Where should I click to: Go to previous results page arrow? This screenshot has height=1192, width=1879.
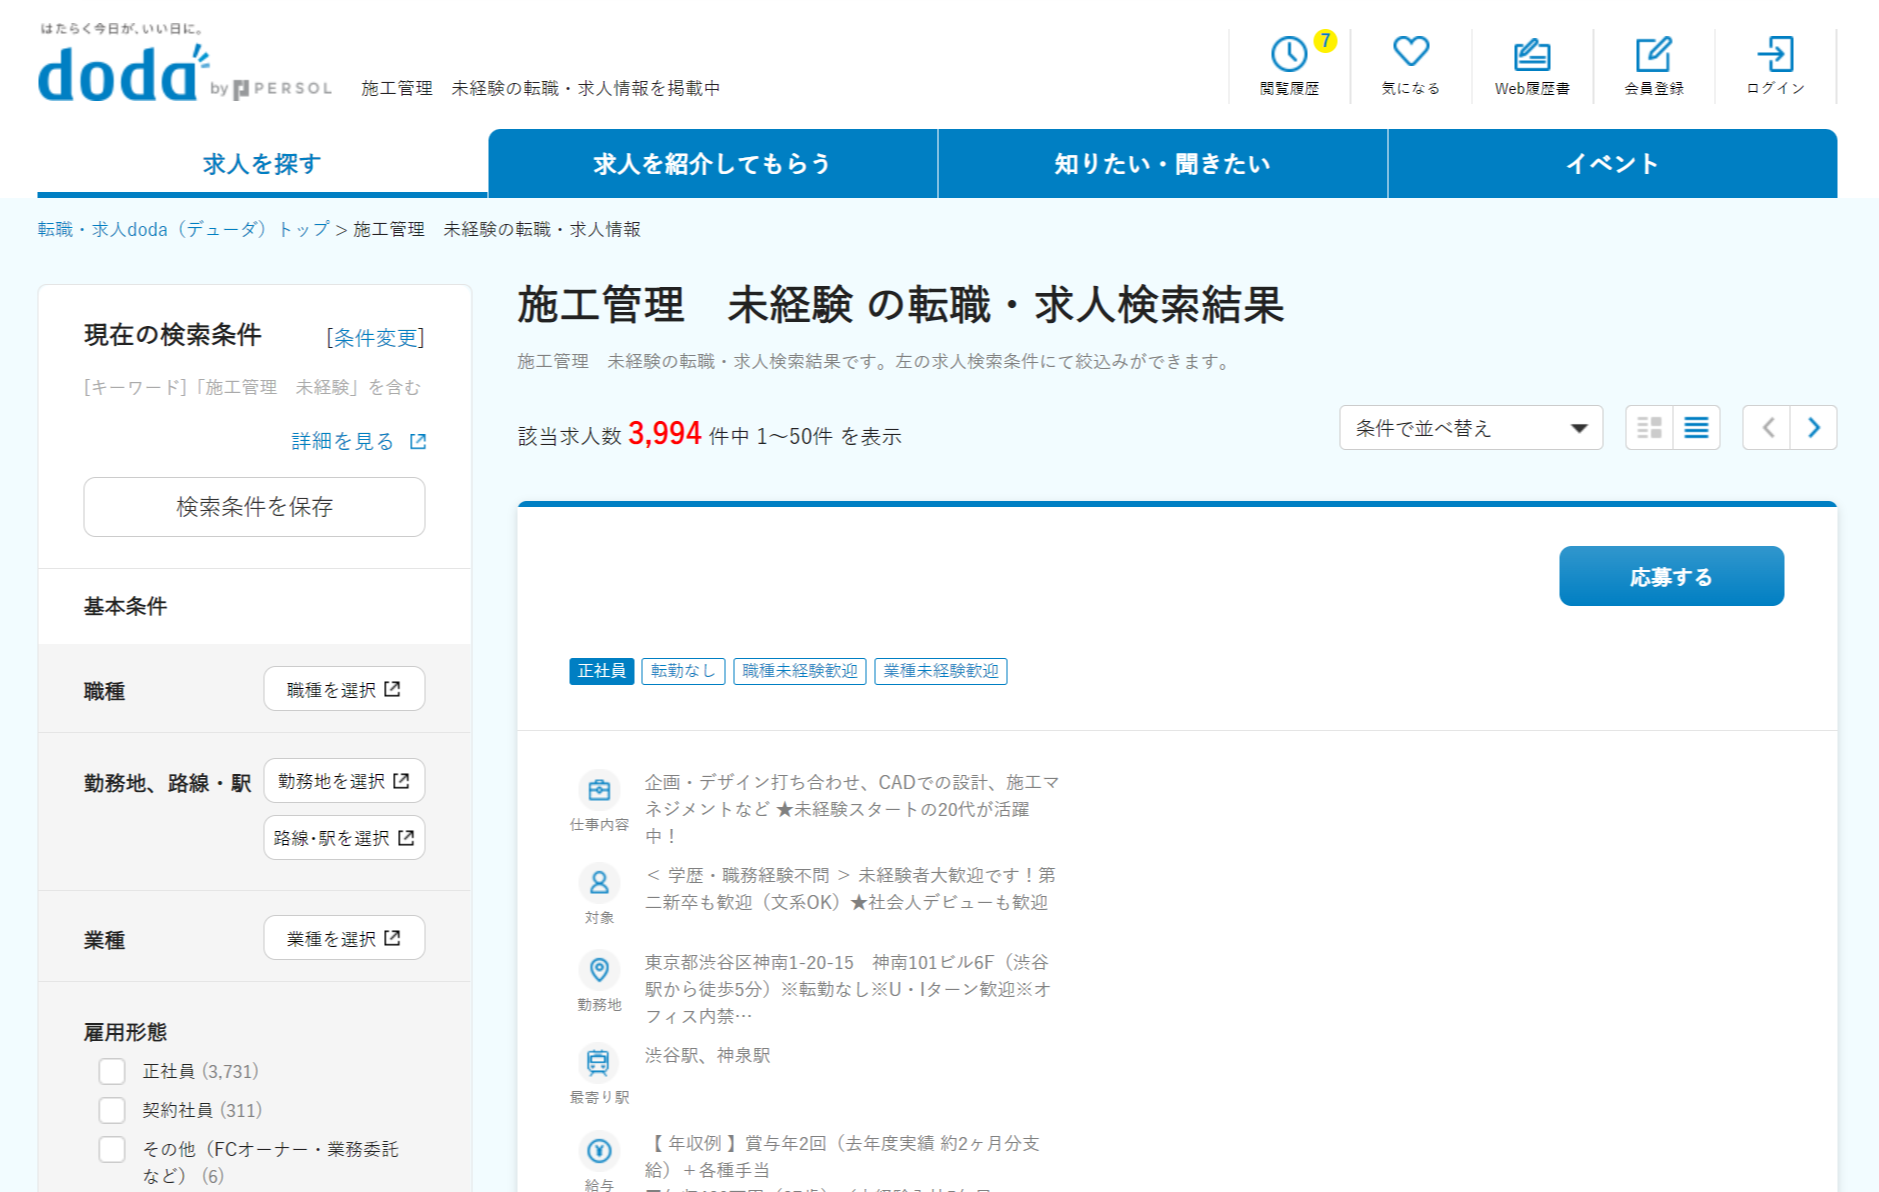(x=1767, y=428)
